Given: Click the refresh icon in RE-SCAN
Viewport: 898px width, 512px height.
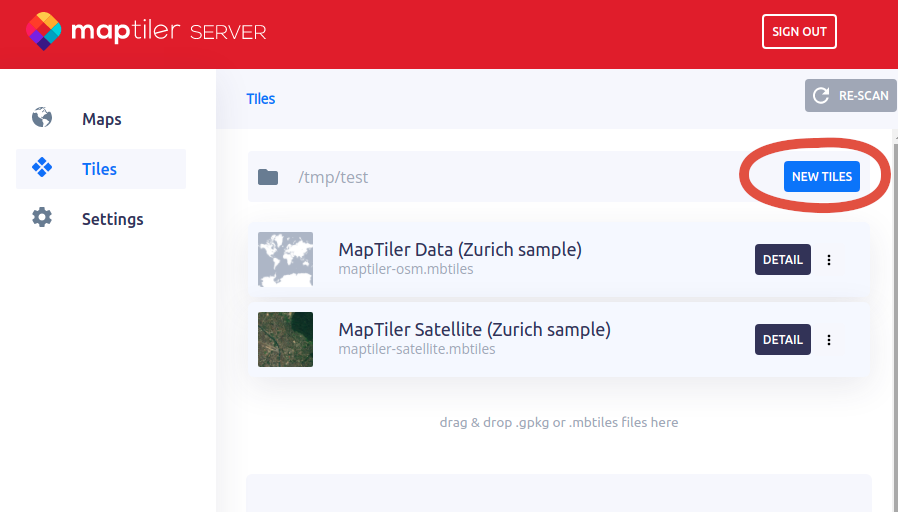Looking at the screenshot, I should [821, 96].
